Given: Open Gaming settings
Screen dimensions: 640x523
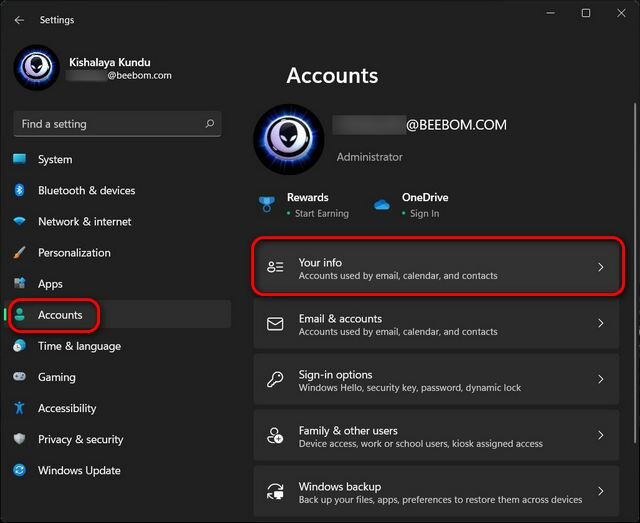Looking at the screenshot, I should pyautogui.click(x=118, y=377).
